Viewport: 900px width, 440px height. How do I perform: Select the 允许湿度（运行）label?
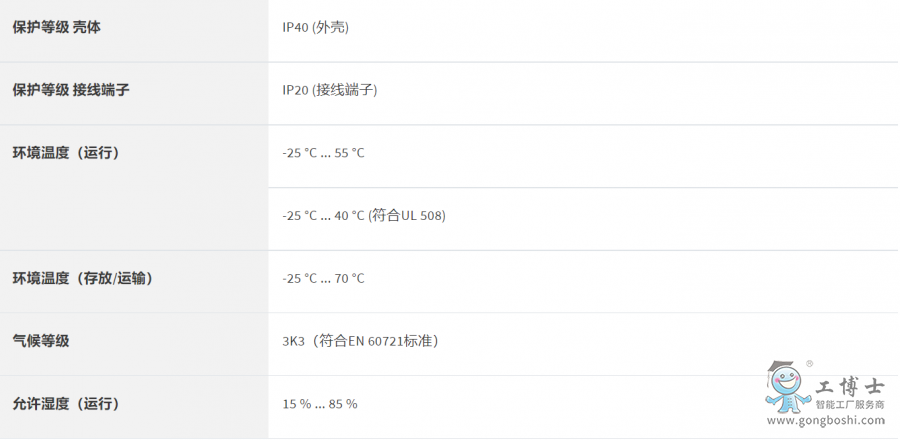(66, 404)
